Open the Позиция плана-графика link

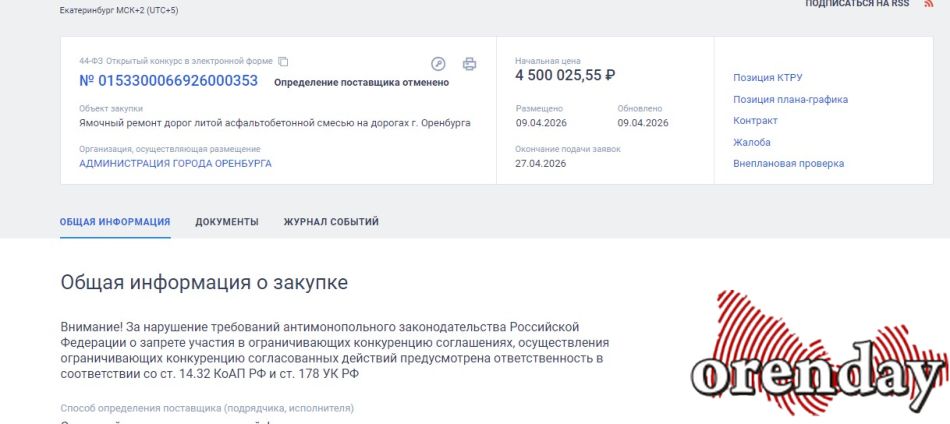point(790,100)
